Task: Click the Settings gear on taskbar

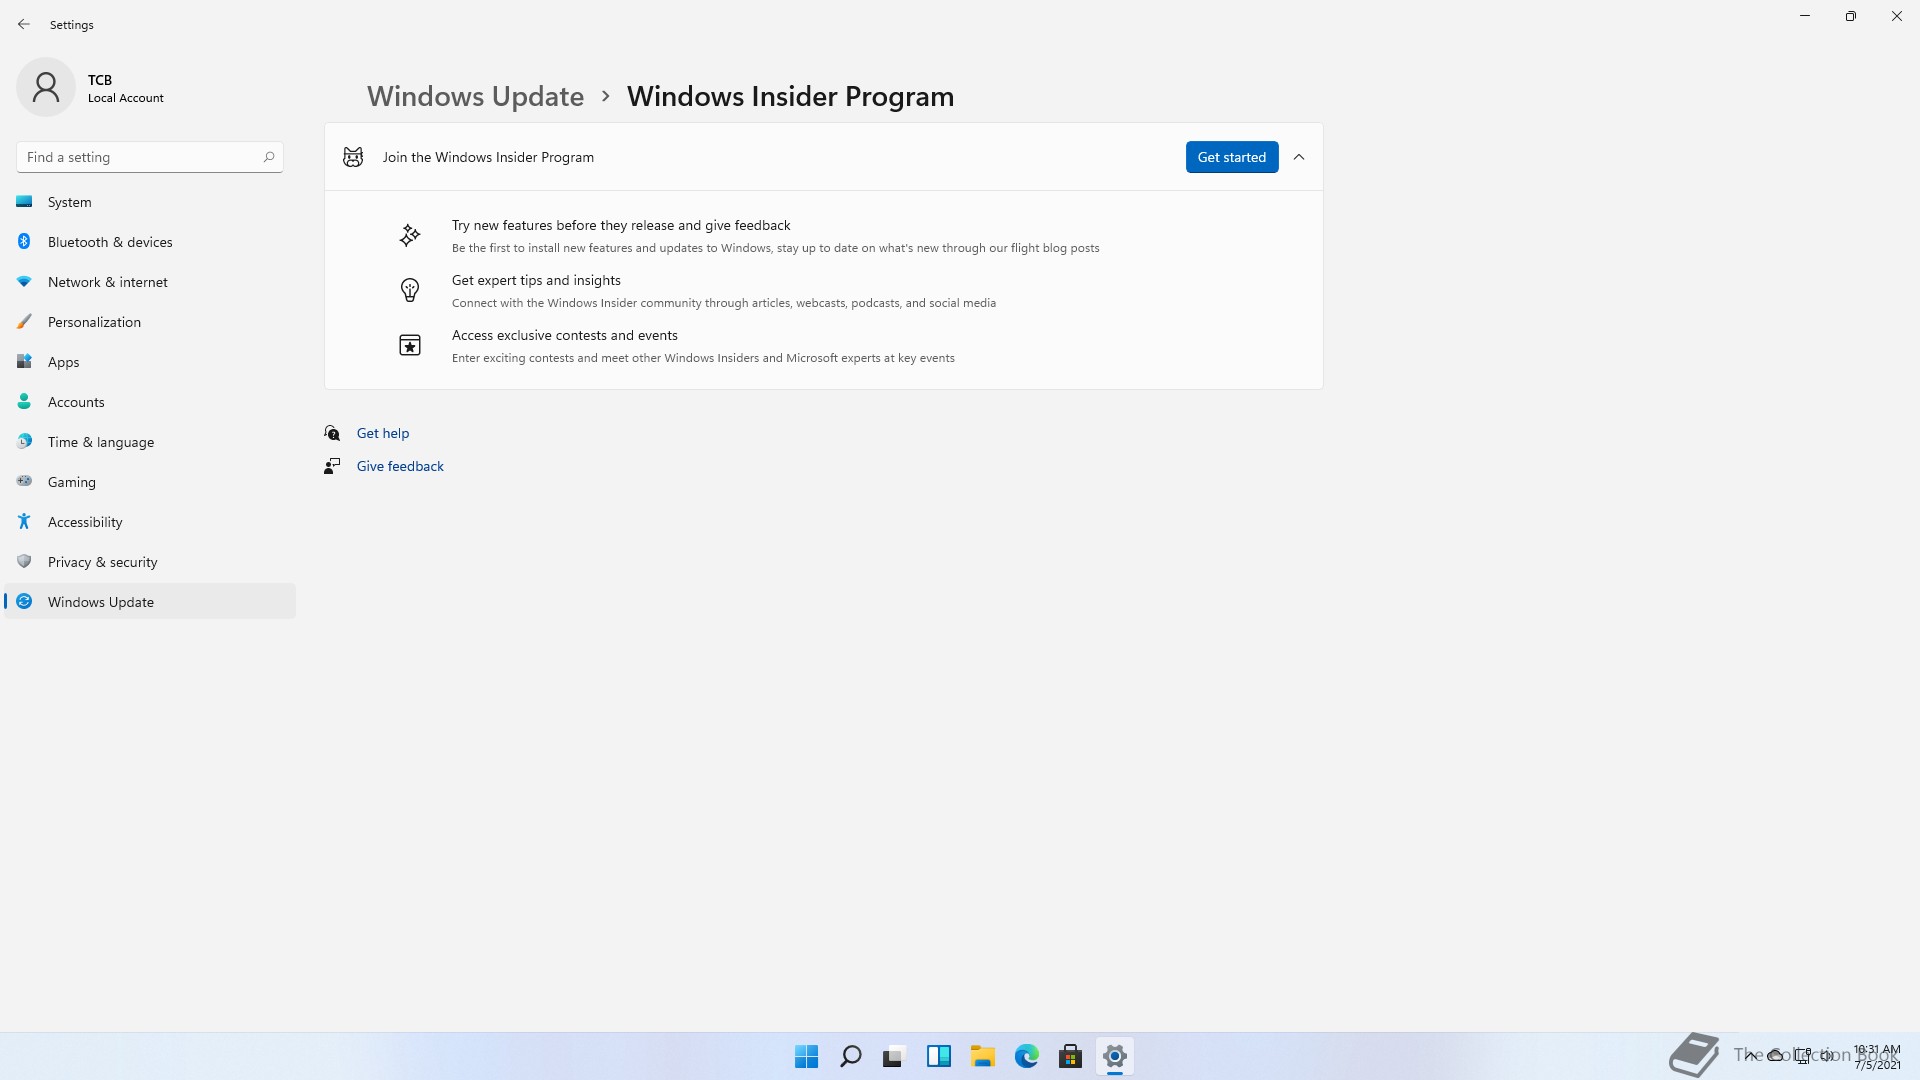Action: (1114, 1056)
